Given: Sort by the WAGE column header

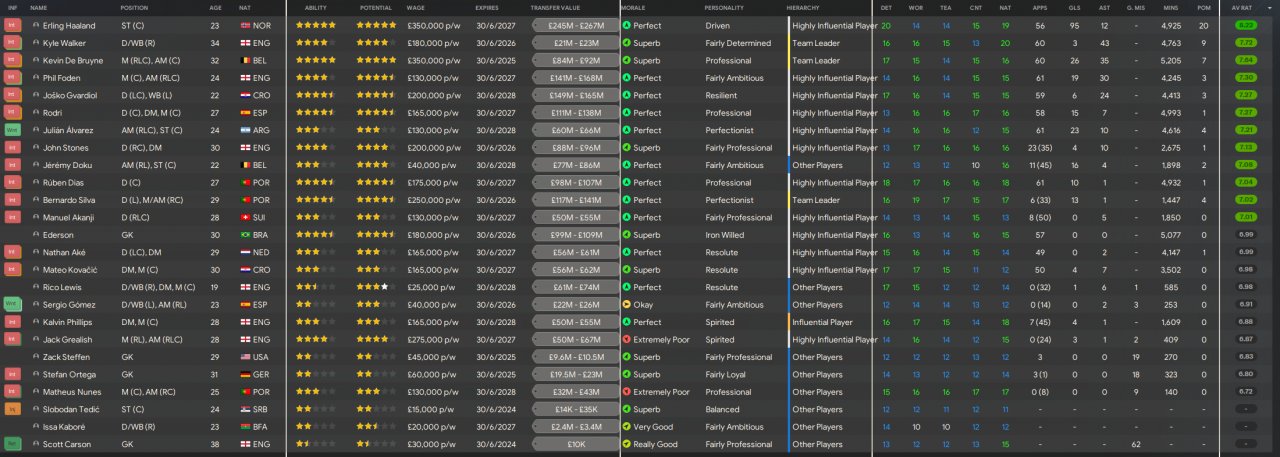Looking at the screenshot, I should click(x=416, y=8).
